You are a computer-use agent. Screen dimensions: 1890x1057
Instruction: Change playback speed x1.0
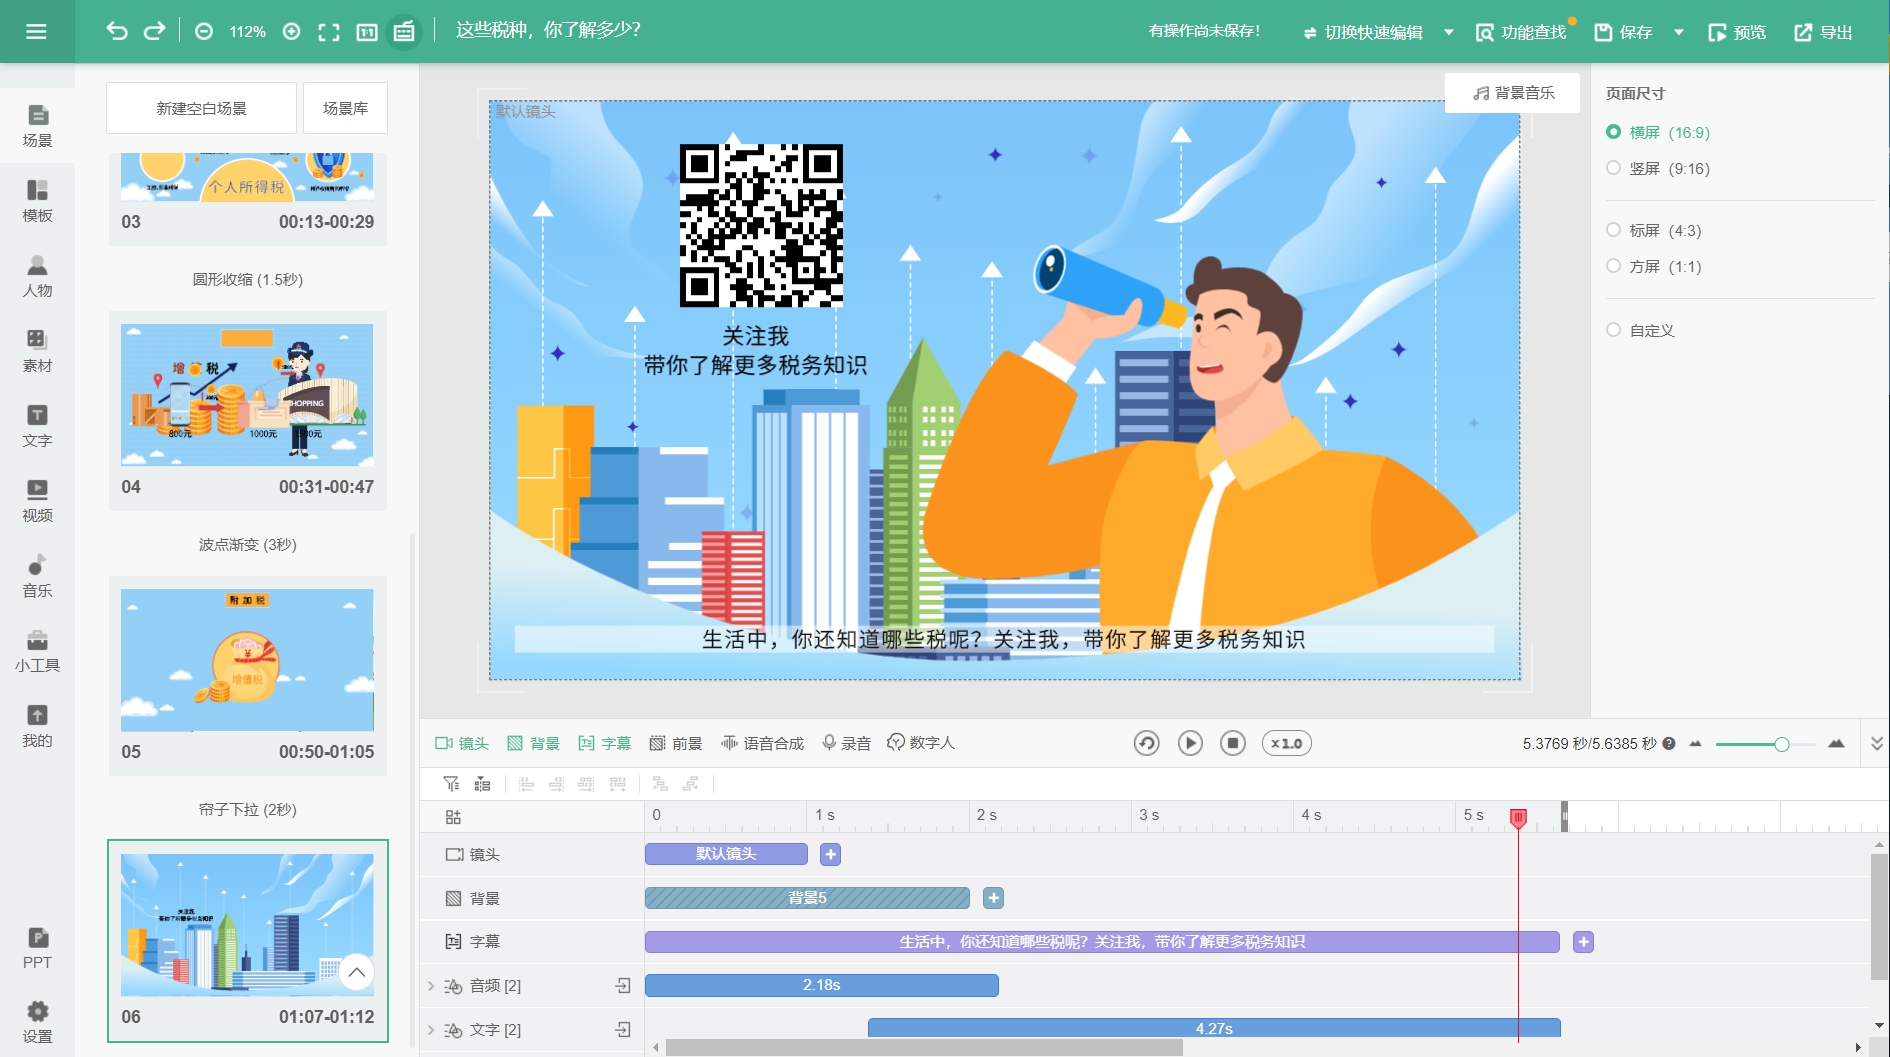point(1287,743)
